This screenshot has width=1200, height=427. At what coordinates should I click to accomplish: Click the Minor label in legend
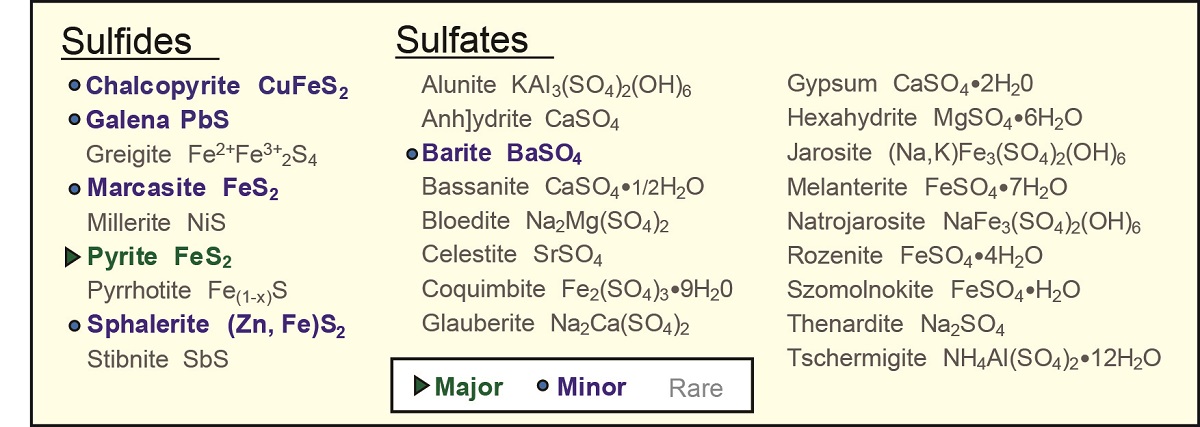coord(591,387)
